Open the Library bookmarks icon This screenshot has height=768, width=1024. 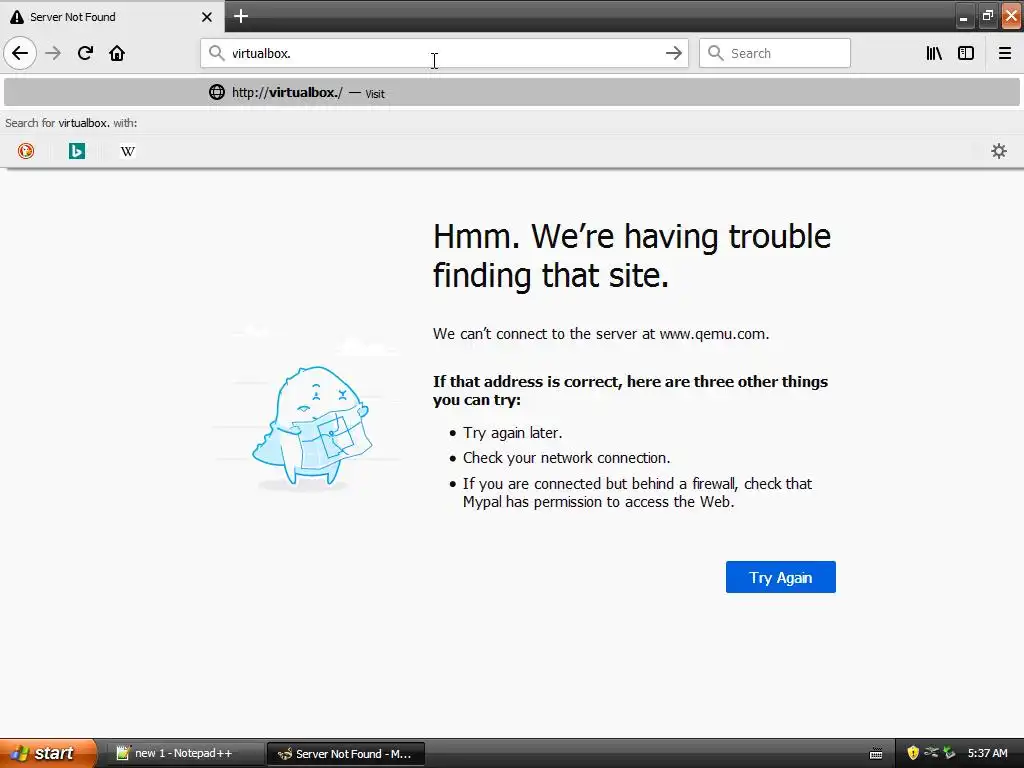934,53
